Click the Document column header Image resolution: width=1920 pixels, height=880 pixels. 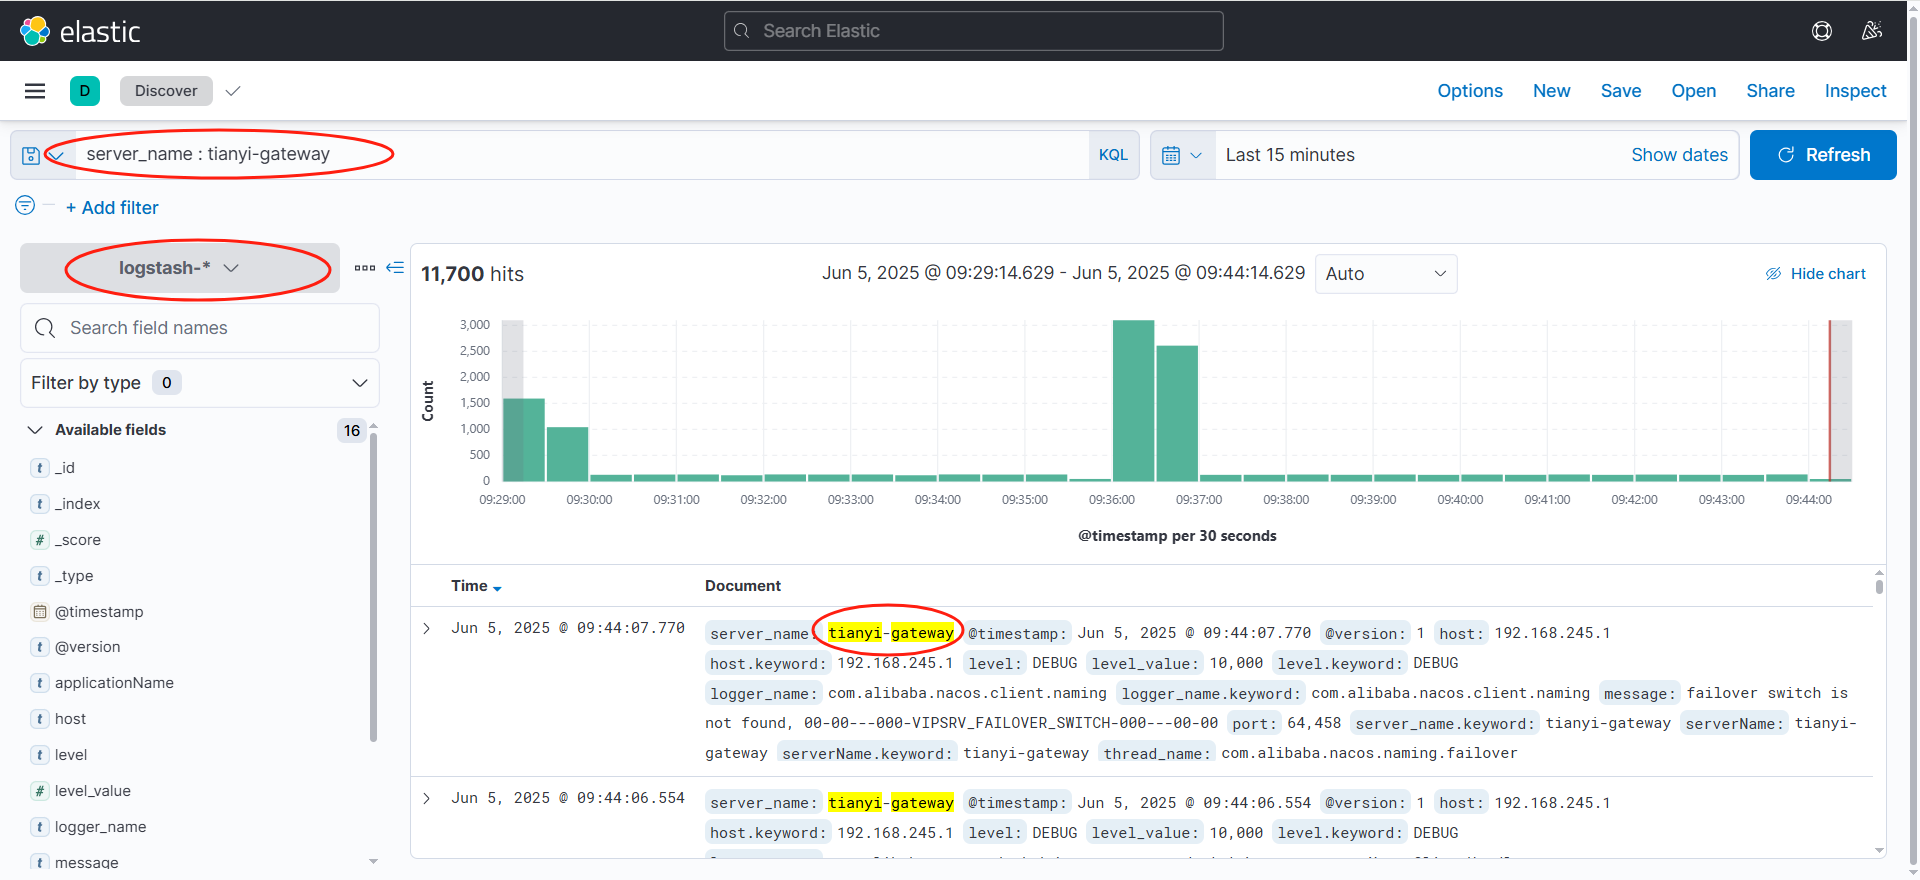pos(743,586)
